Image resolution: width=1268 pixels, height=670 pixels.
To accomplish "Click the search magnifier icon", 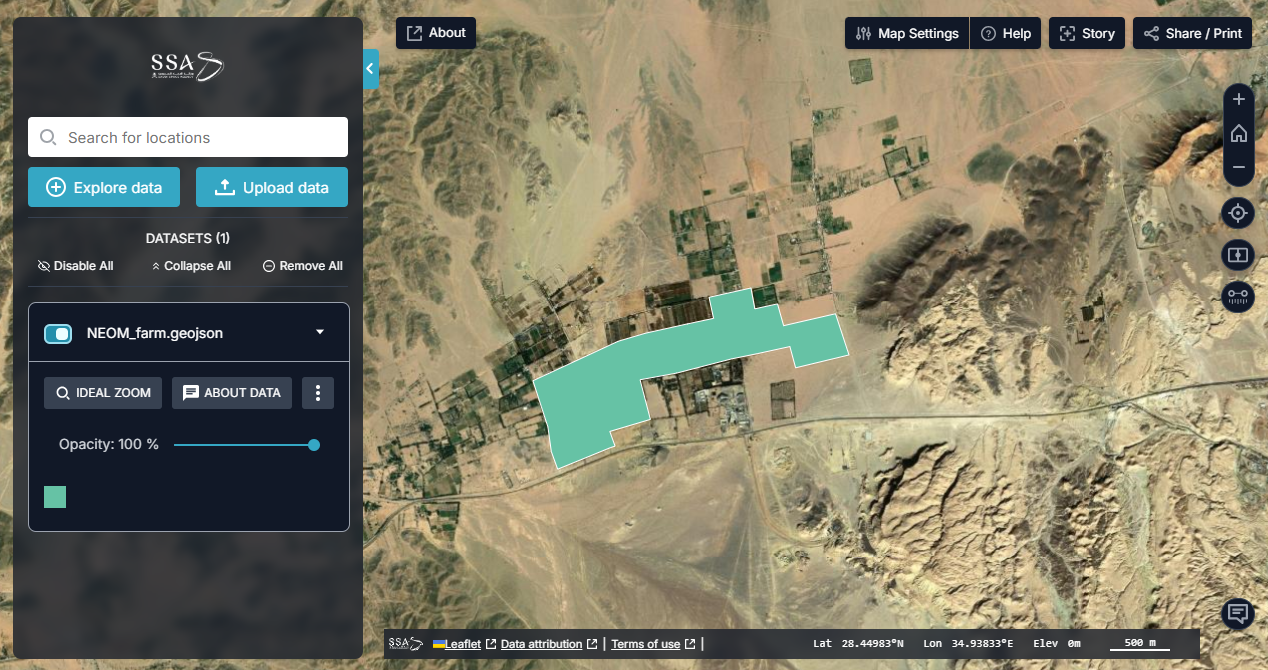I will pos(47,137).
